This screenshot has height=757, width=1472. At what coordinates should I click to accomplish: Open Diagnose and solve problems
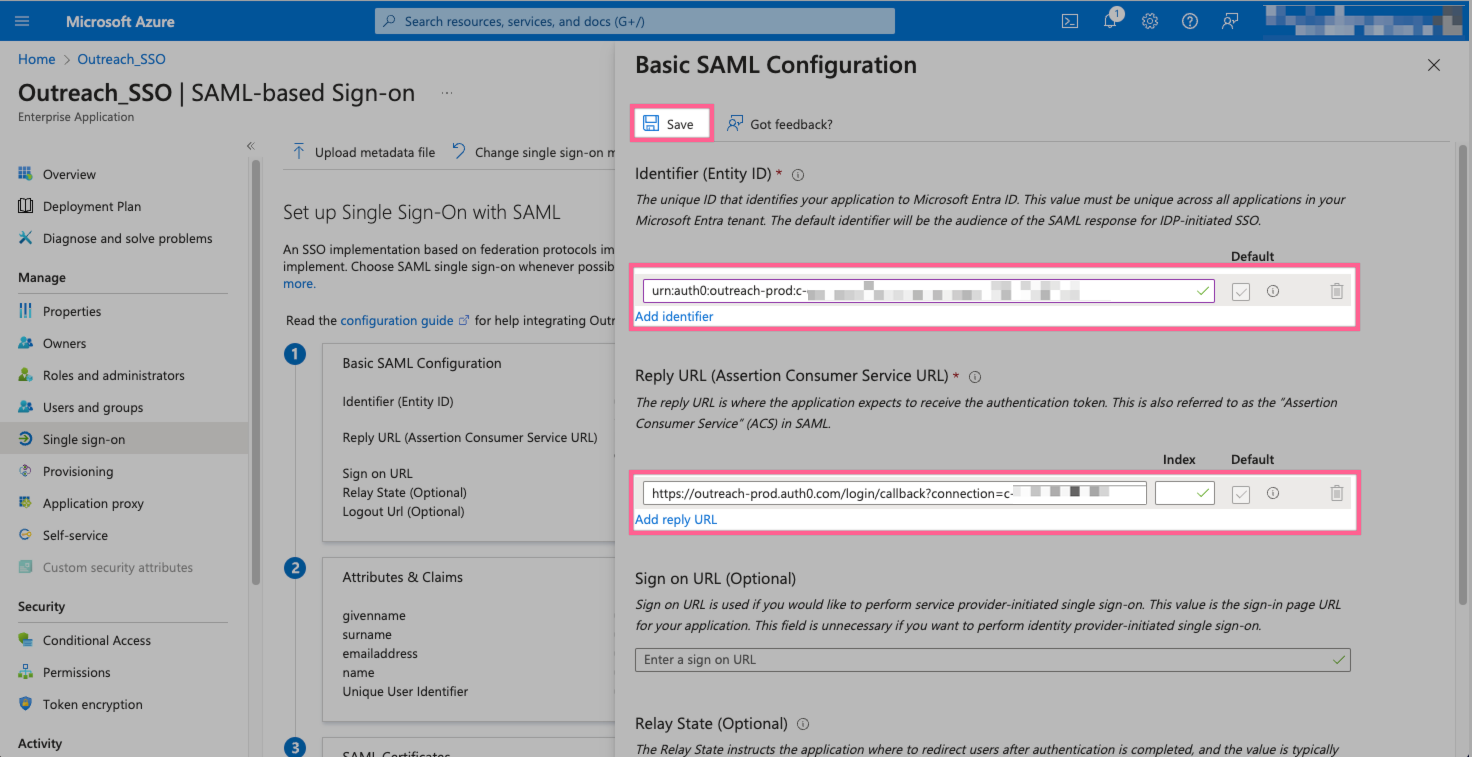127,238
